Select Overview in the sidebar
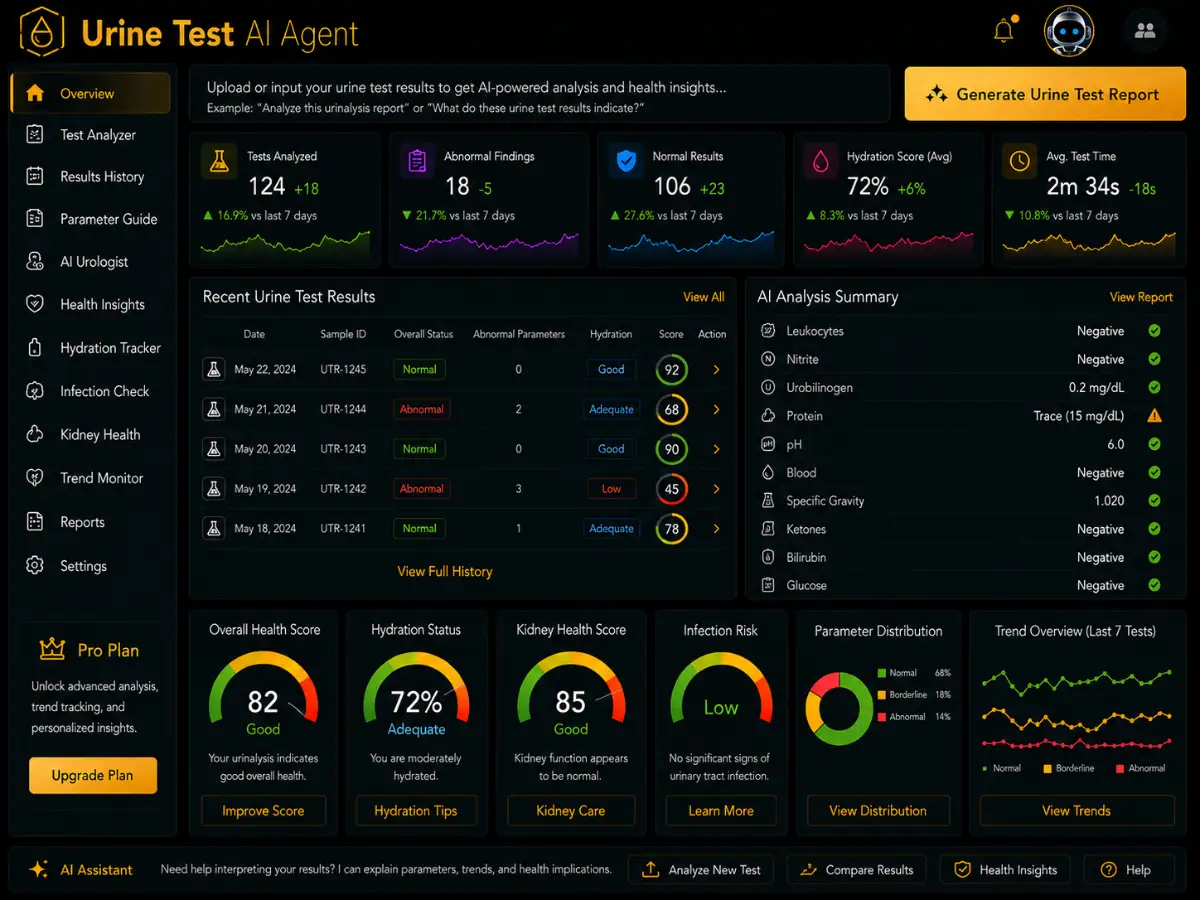This screenshot has height=900, width=1200. pyautogui.click(x=91, y=93)
